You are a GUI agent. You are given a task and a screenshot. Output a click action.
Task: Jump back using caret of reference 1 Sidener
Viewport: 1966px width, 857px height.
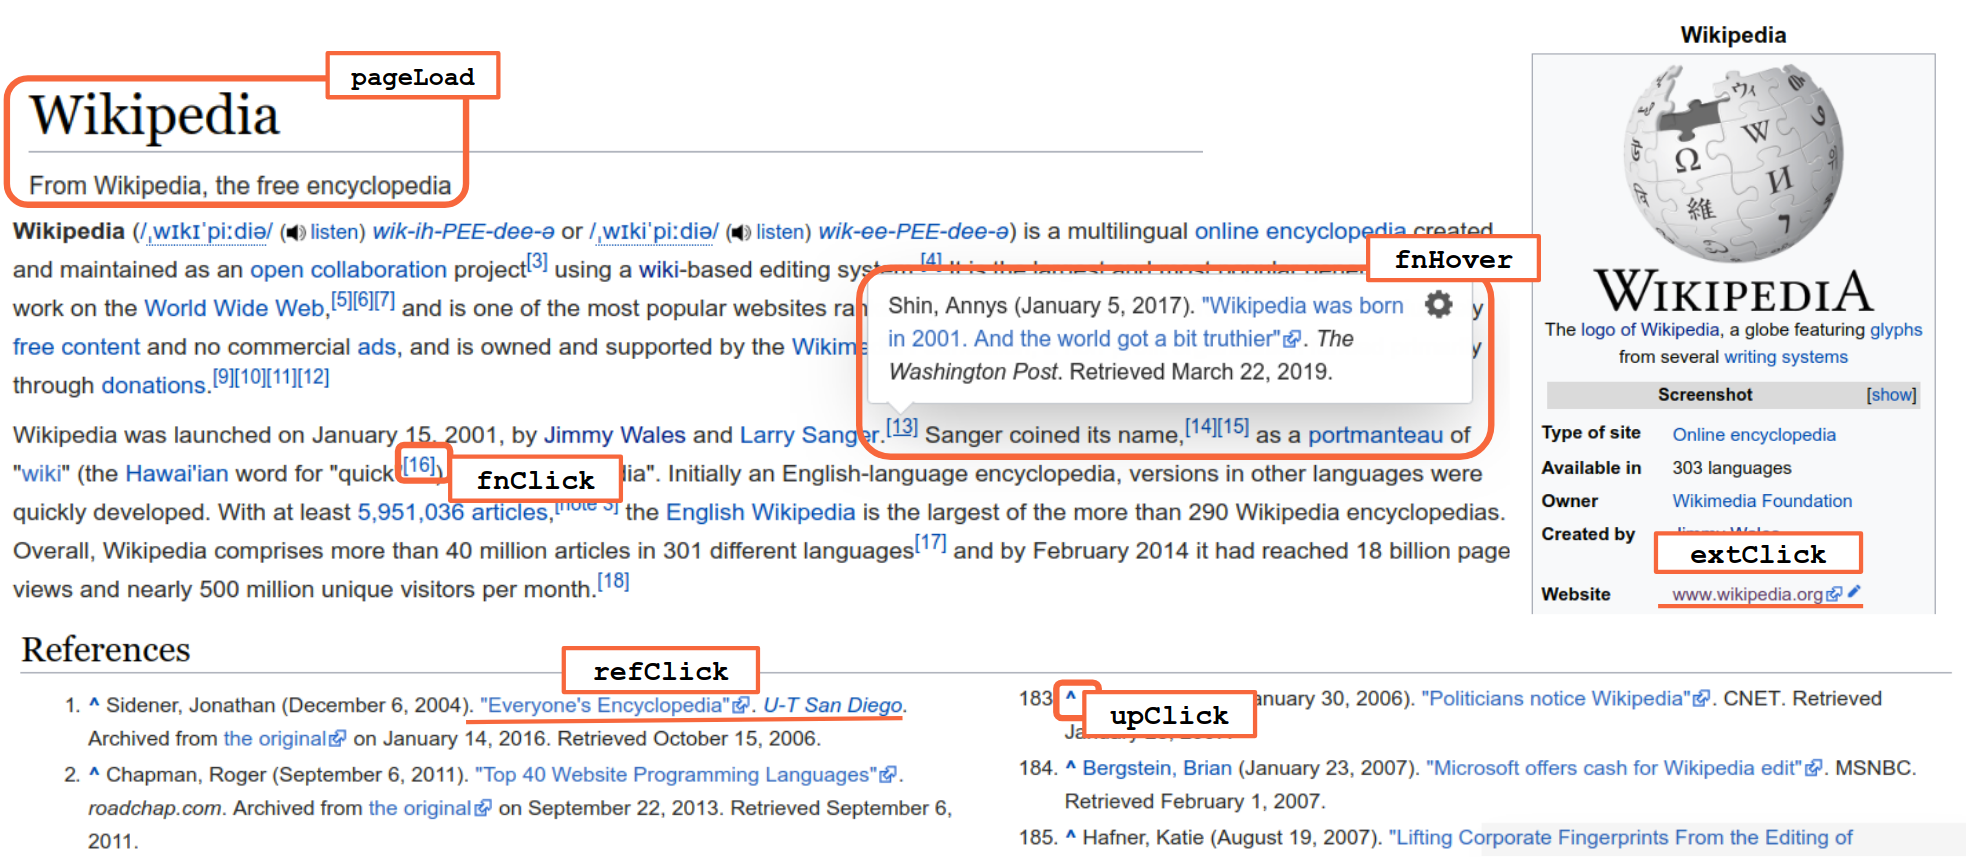(x=94, y=704)
